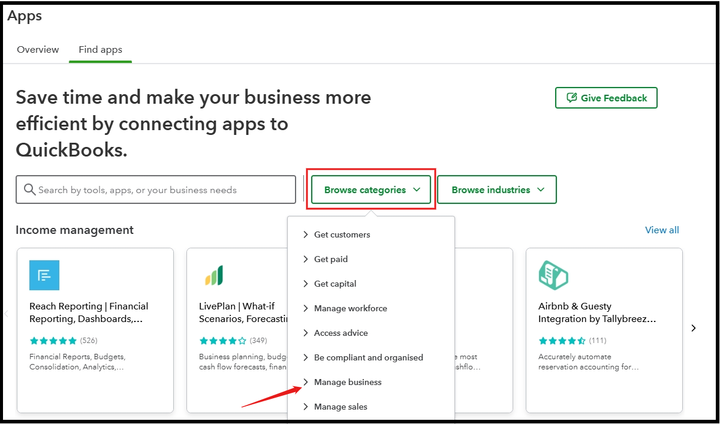Open the Browse industries dropdown
This screenshot has height=424, width=720.
pos(496,190)
